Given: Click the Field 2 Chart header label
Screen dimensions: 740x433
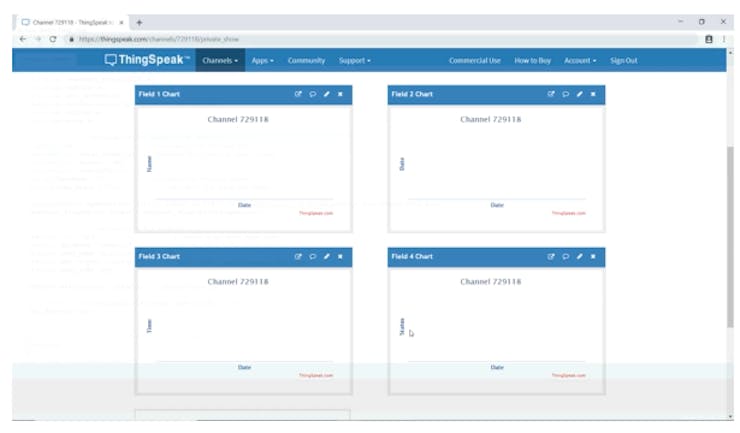Looking at the screenshot, I should [x=412, y=94].
